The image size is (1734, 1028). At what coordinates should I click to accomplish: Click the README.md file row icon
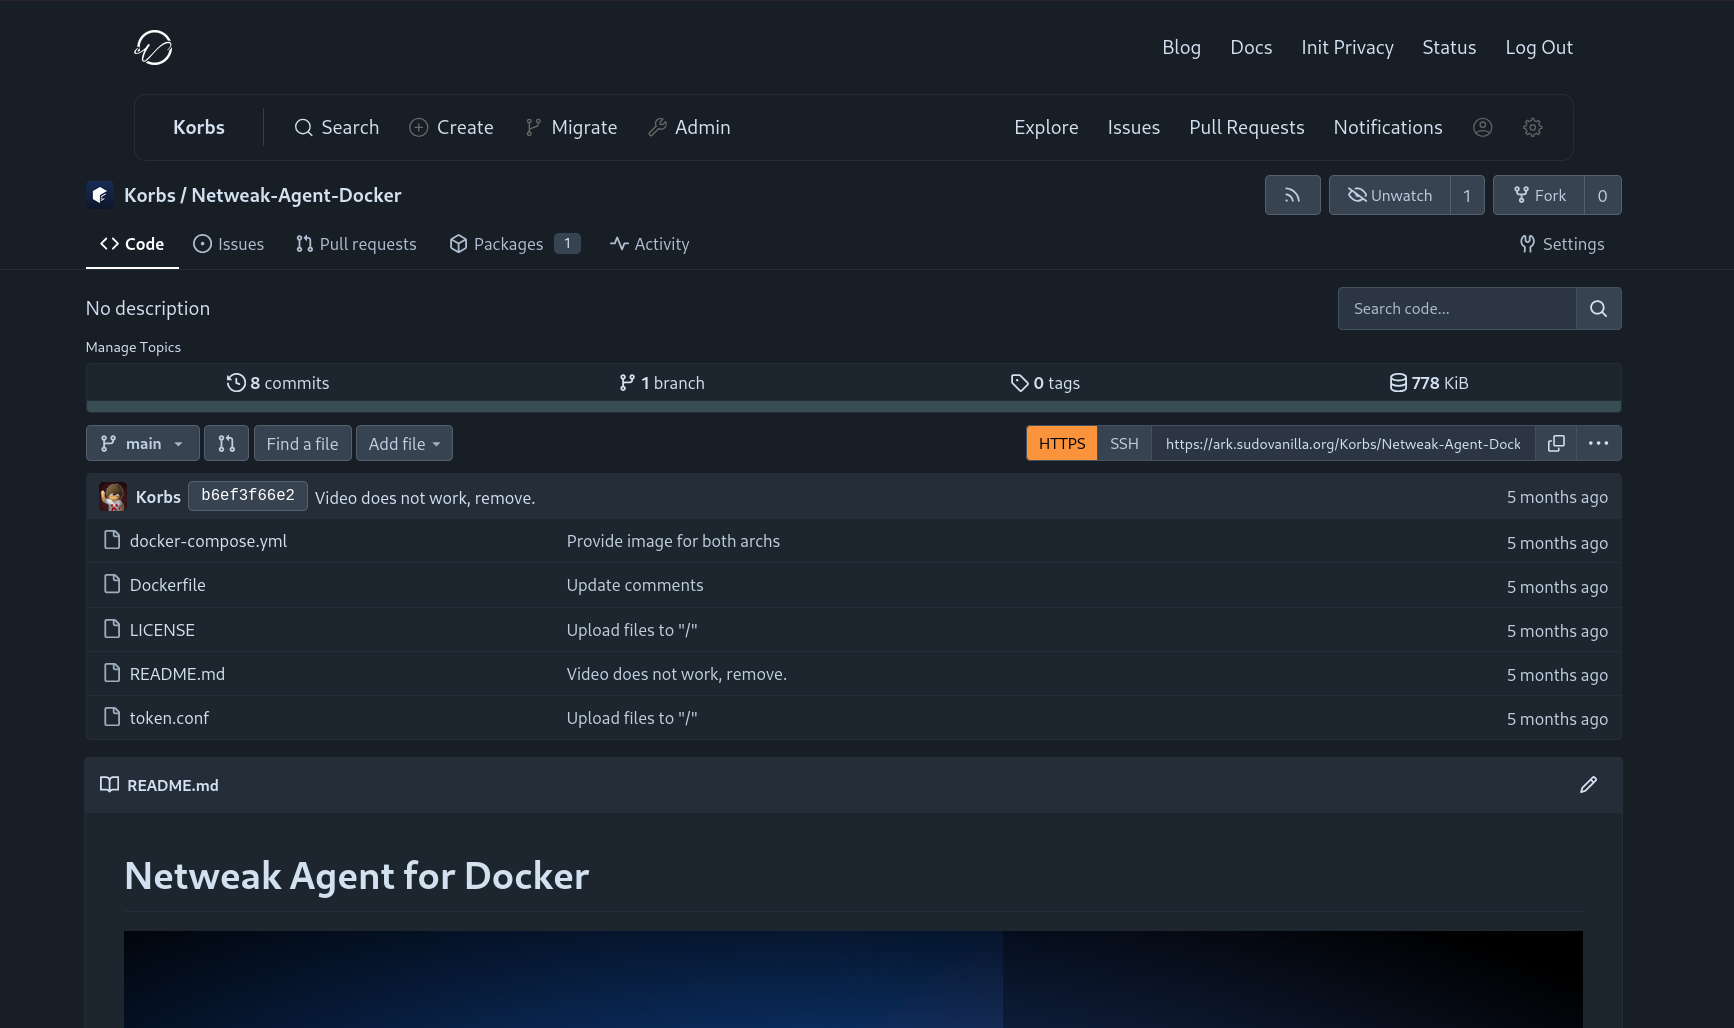(112, 673)
